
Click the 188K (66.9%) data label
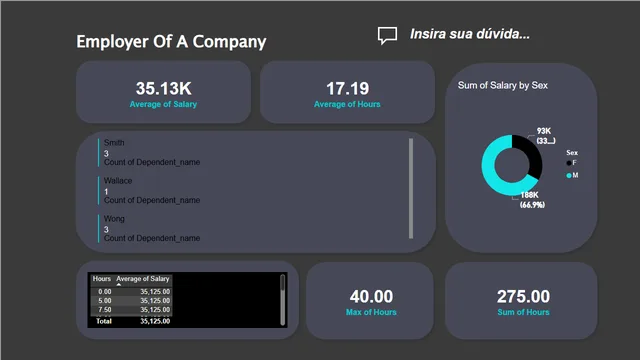point(532,200)
